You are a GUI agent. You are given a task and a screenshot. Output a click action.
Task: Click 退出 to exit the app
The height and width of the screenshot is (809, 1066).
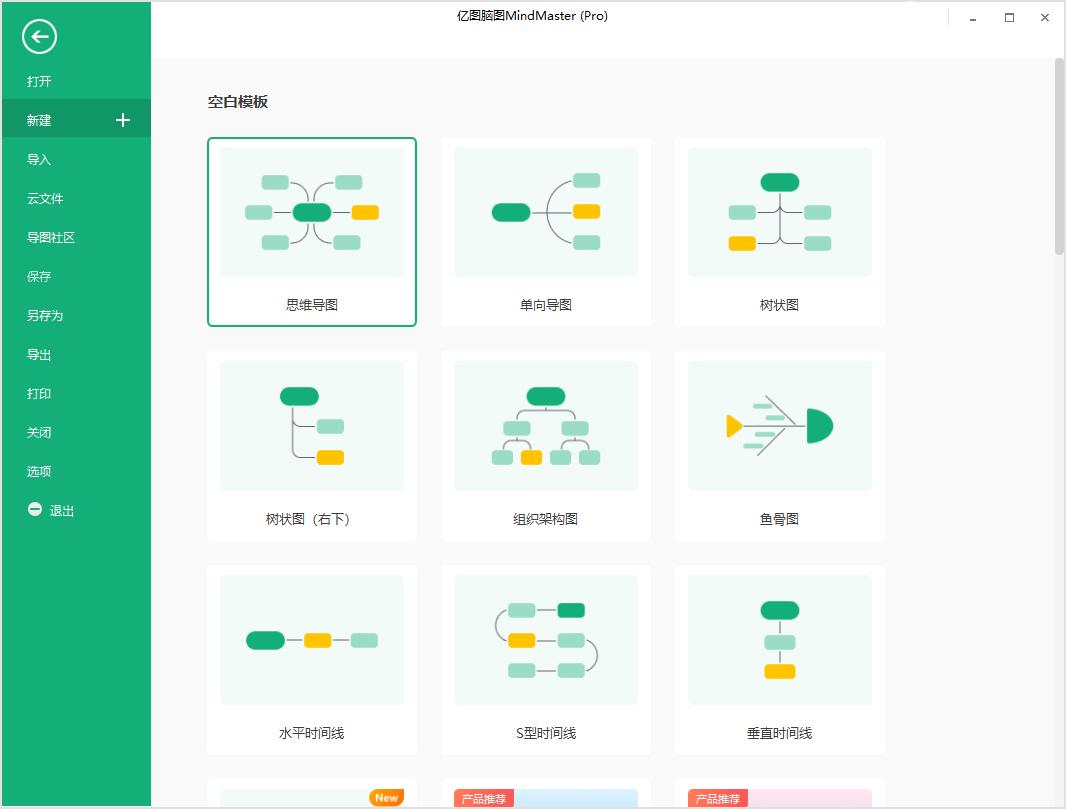[61, 511]
